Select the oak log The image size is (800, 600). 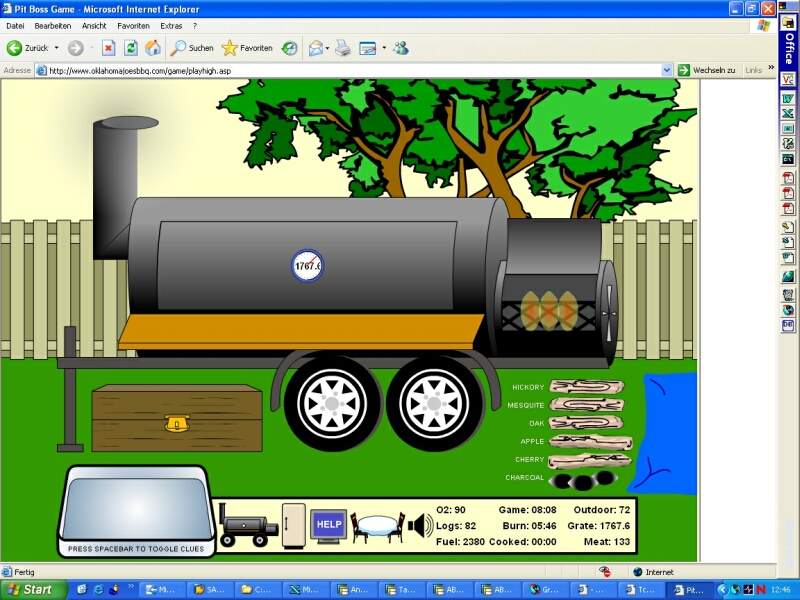(587, 423)
